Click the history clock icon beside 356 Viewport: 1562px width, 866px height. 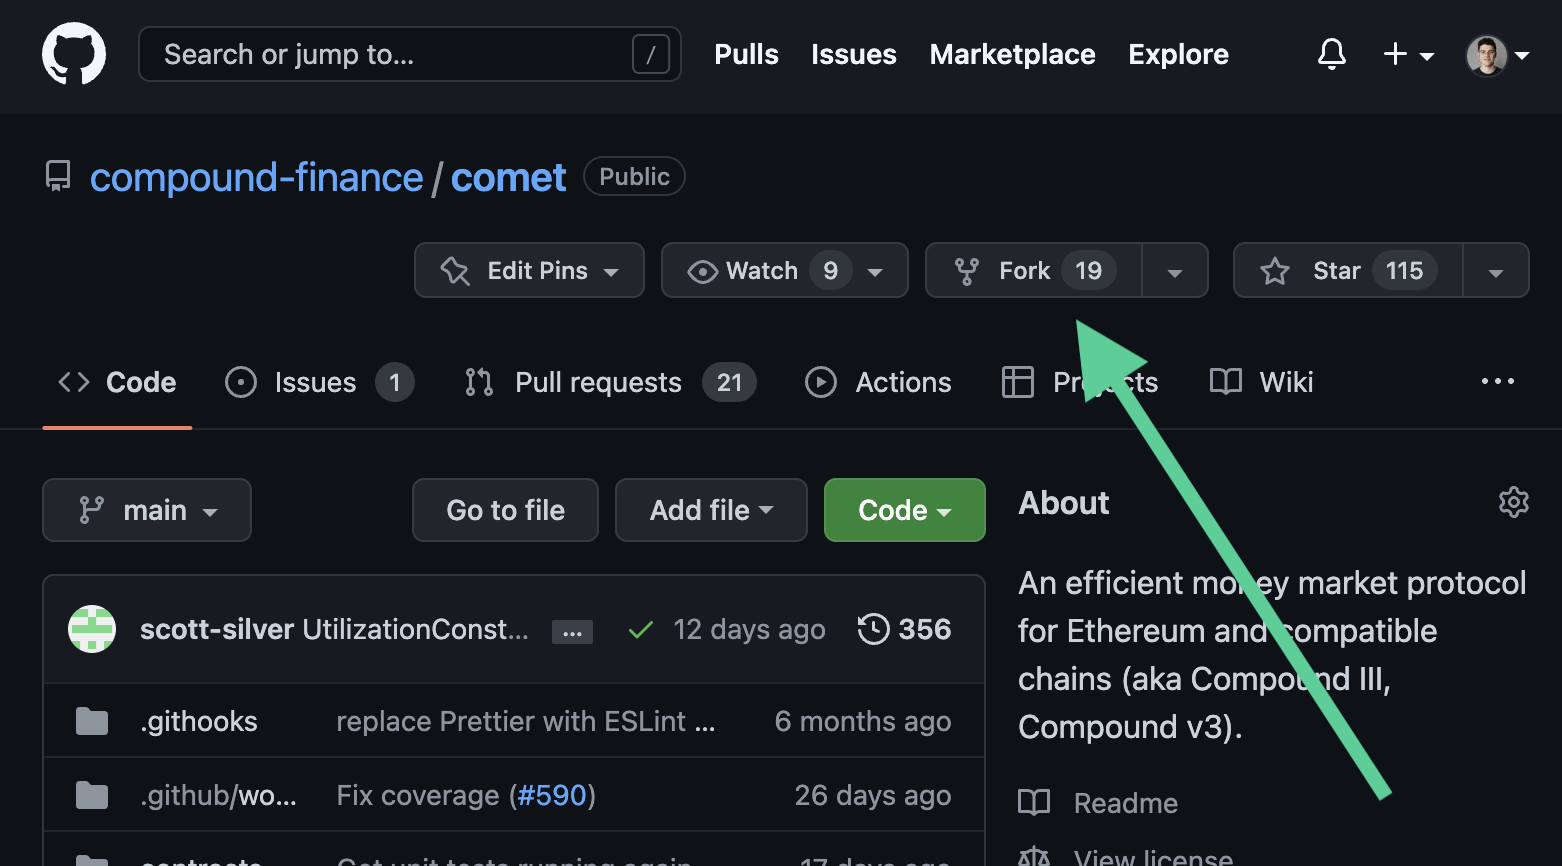pyautogui.click(x=873, y=629)
